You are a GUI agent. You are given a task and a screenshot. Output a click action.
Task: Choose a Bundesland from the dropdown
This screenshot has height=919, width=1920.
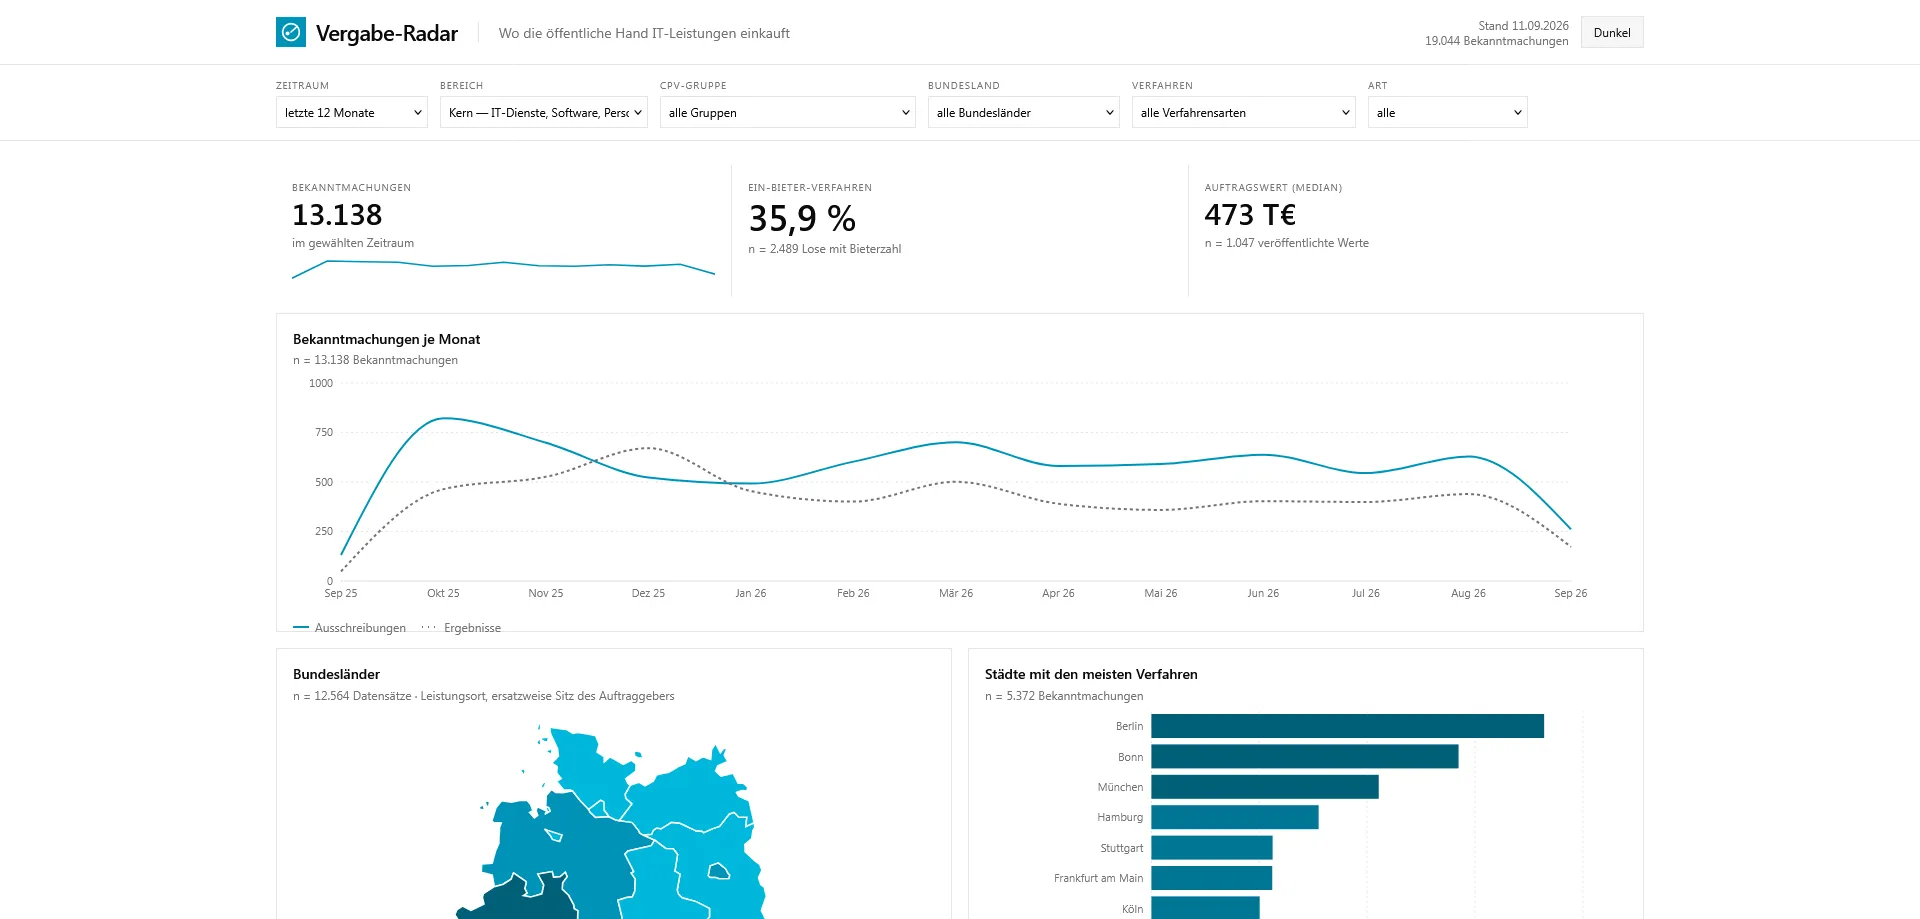click(1024, 112)
